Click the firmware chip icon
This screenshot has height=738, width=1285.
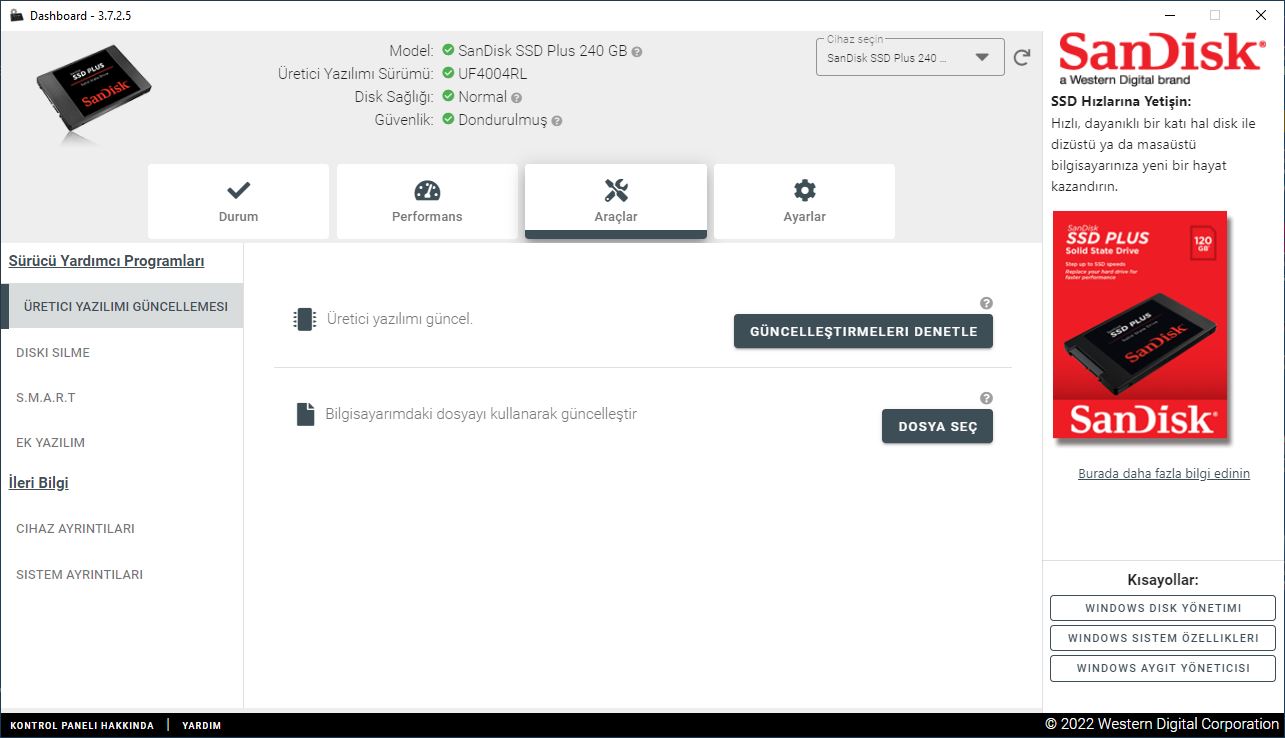pos(304,319)
